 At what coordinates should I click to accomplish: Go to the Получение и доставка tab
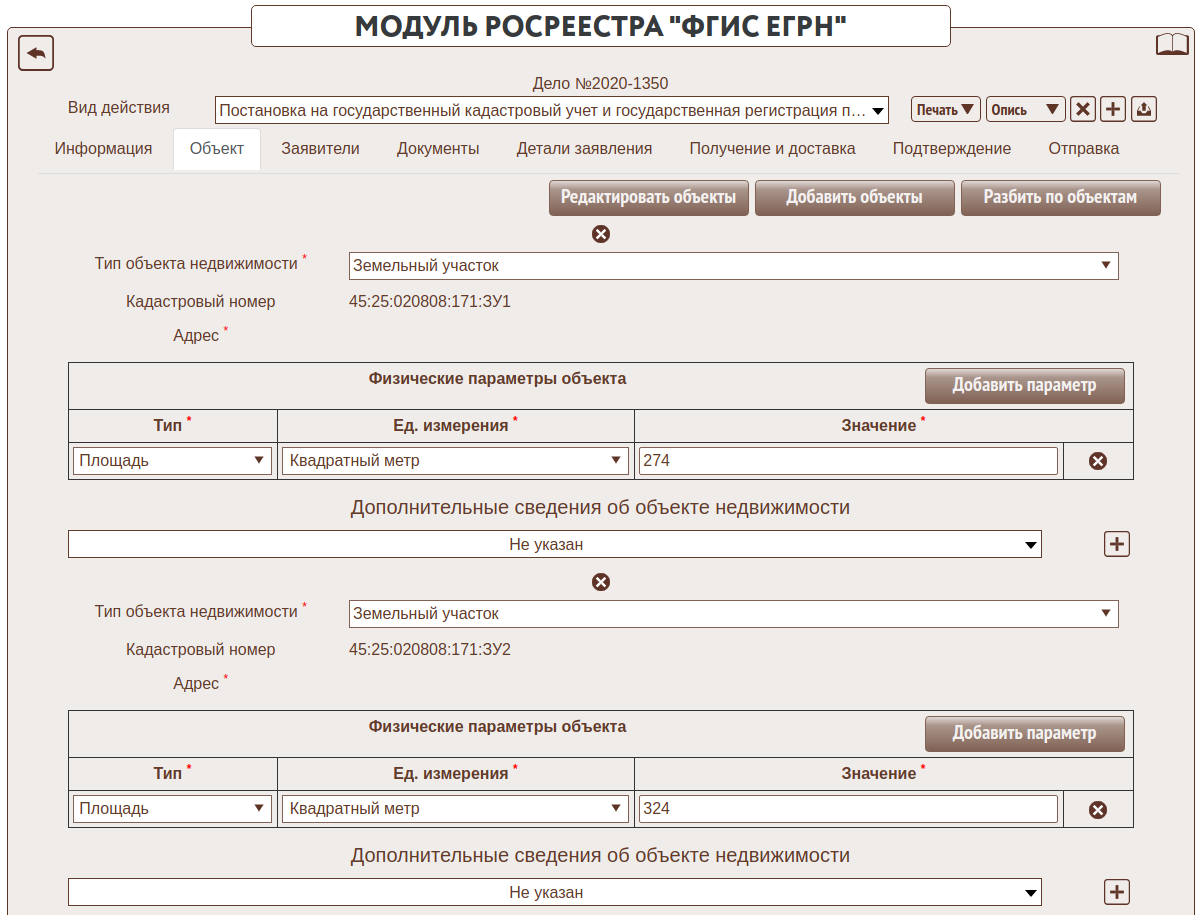(772, 149)
